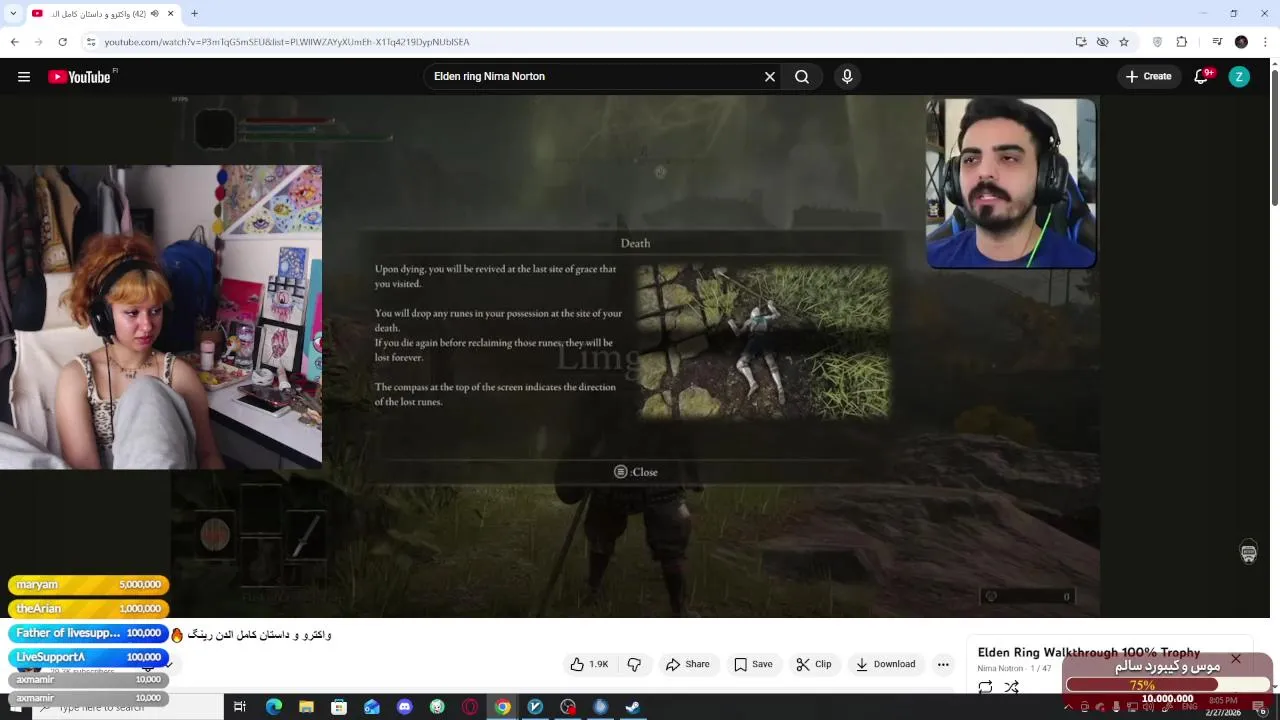1280x720 pixels.
Task: Go back in the browser
Action: coord(14,42)
